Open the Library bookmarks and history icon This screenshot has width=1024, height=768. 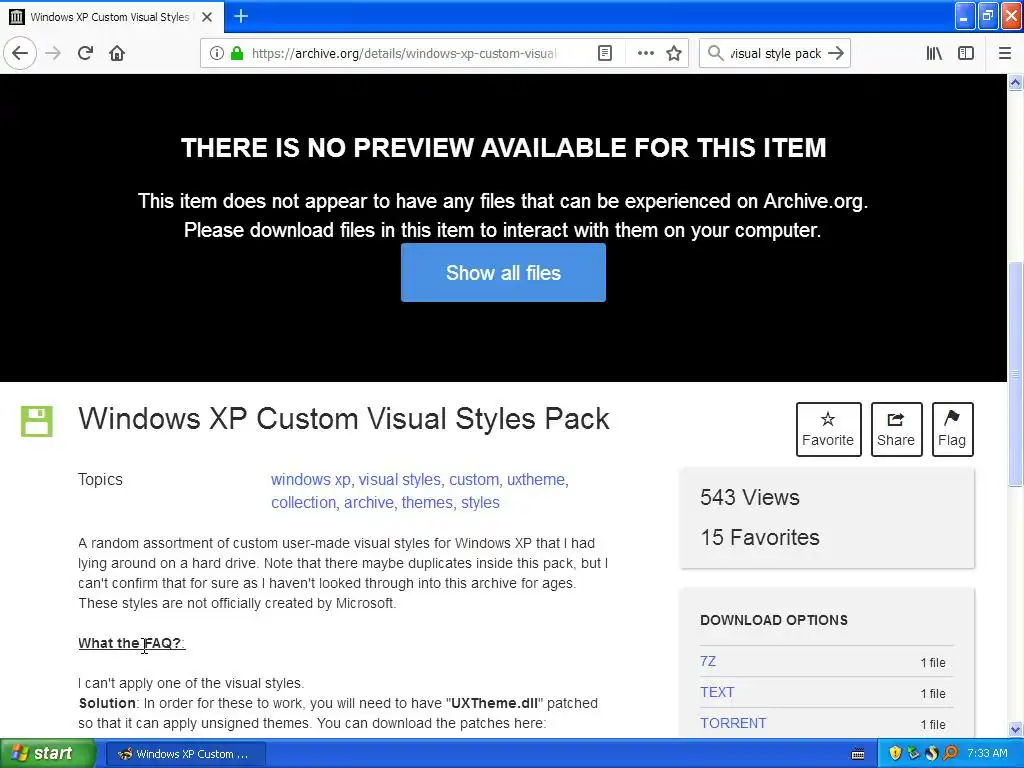coord(934,54)
